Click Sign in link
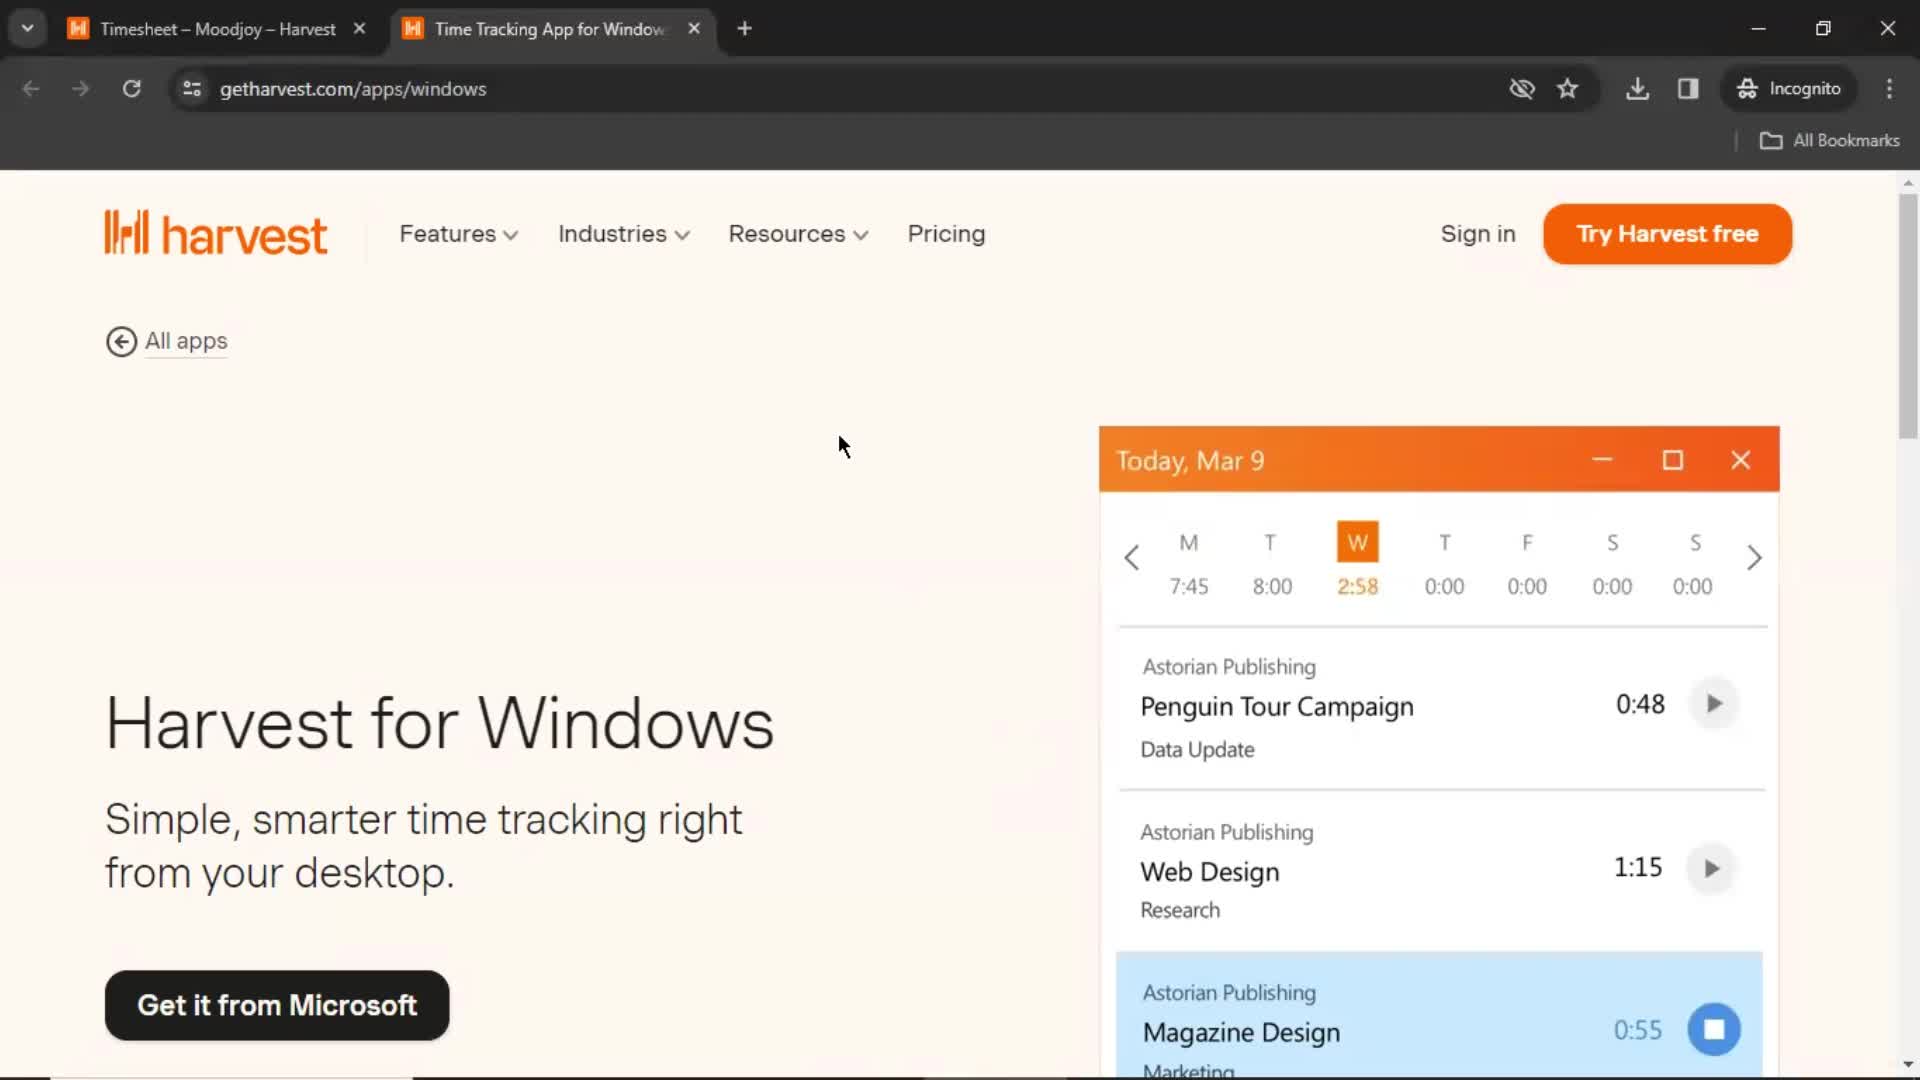 (1478, 233)
